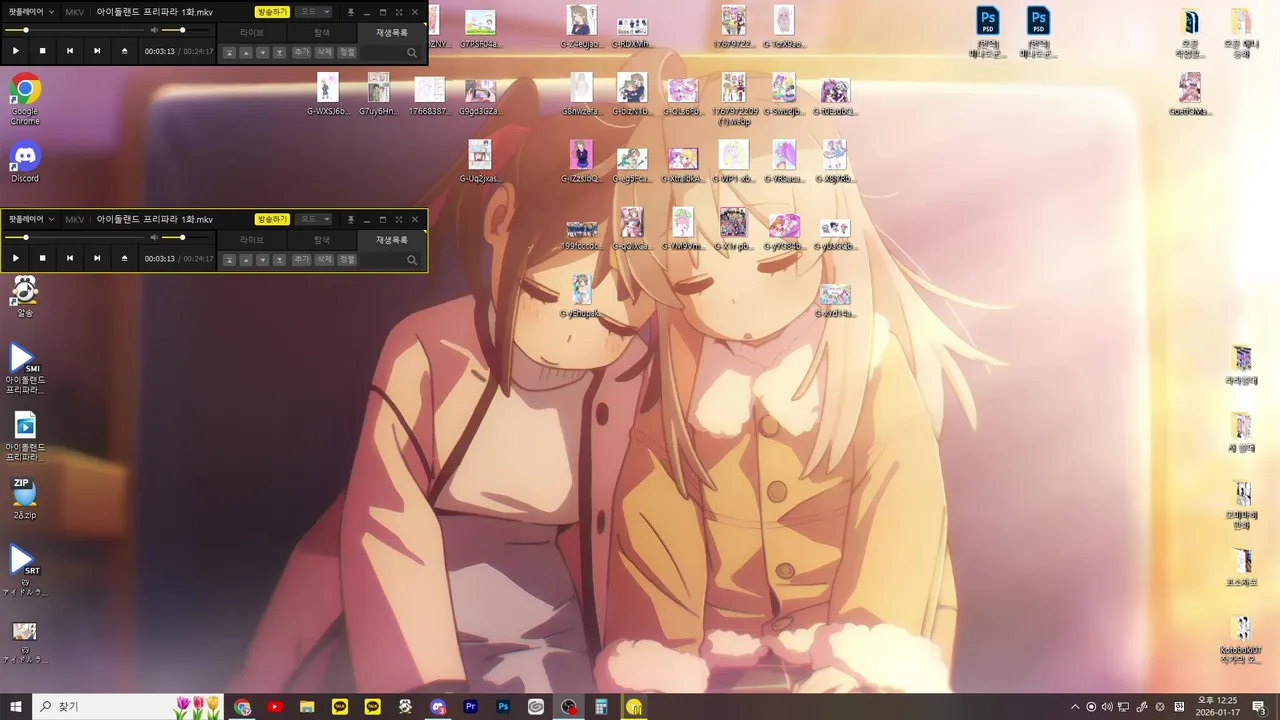Image resolution: width=1280 pixels, height=720 pixels.
Task: Stop playback in the upper PotPlayer window
Action: tap(42, 51)
